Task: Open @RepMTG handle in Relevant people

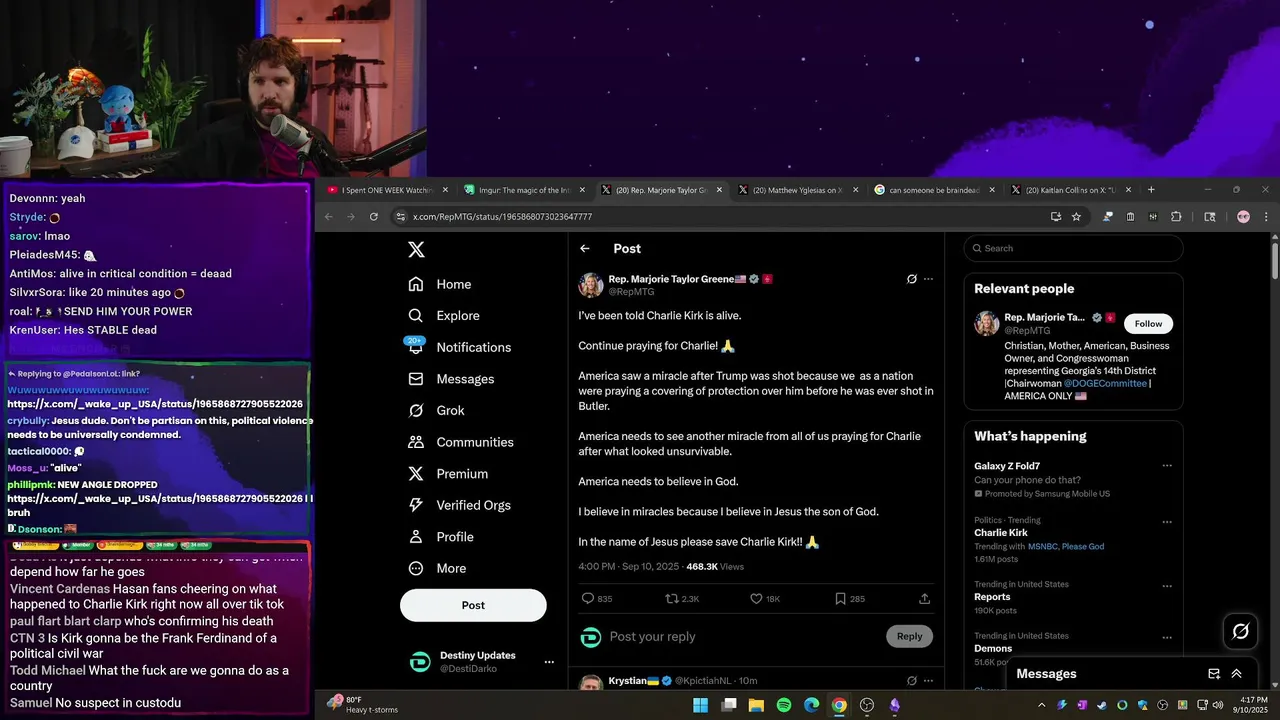Action: (1027, 330)
